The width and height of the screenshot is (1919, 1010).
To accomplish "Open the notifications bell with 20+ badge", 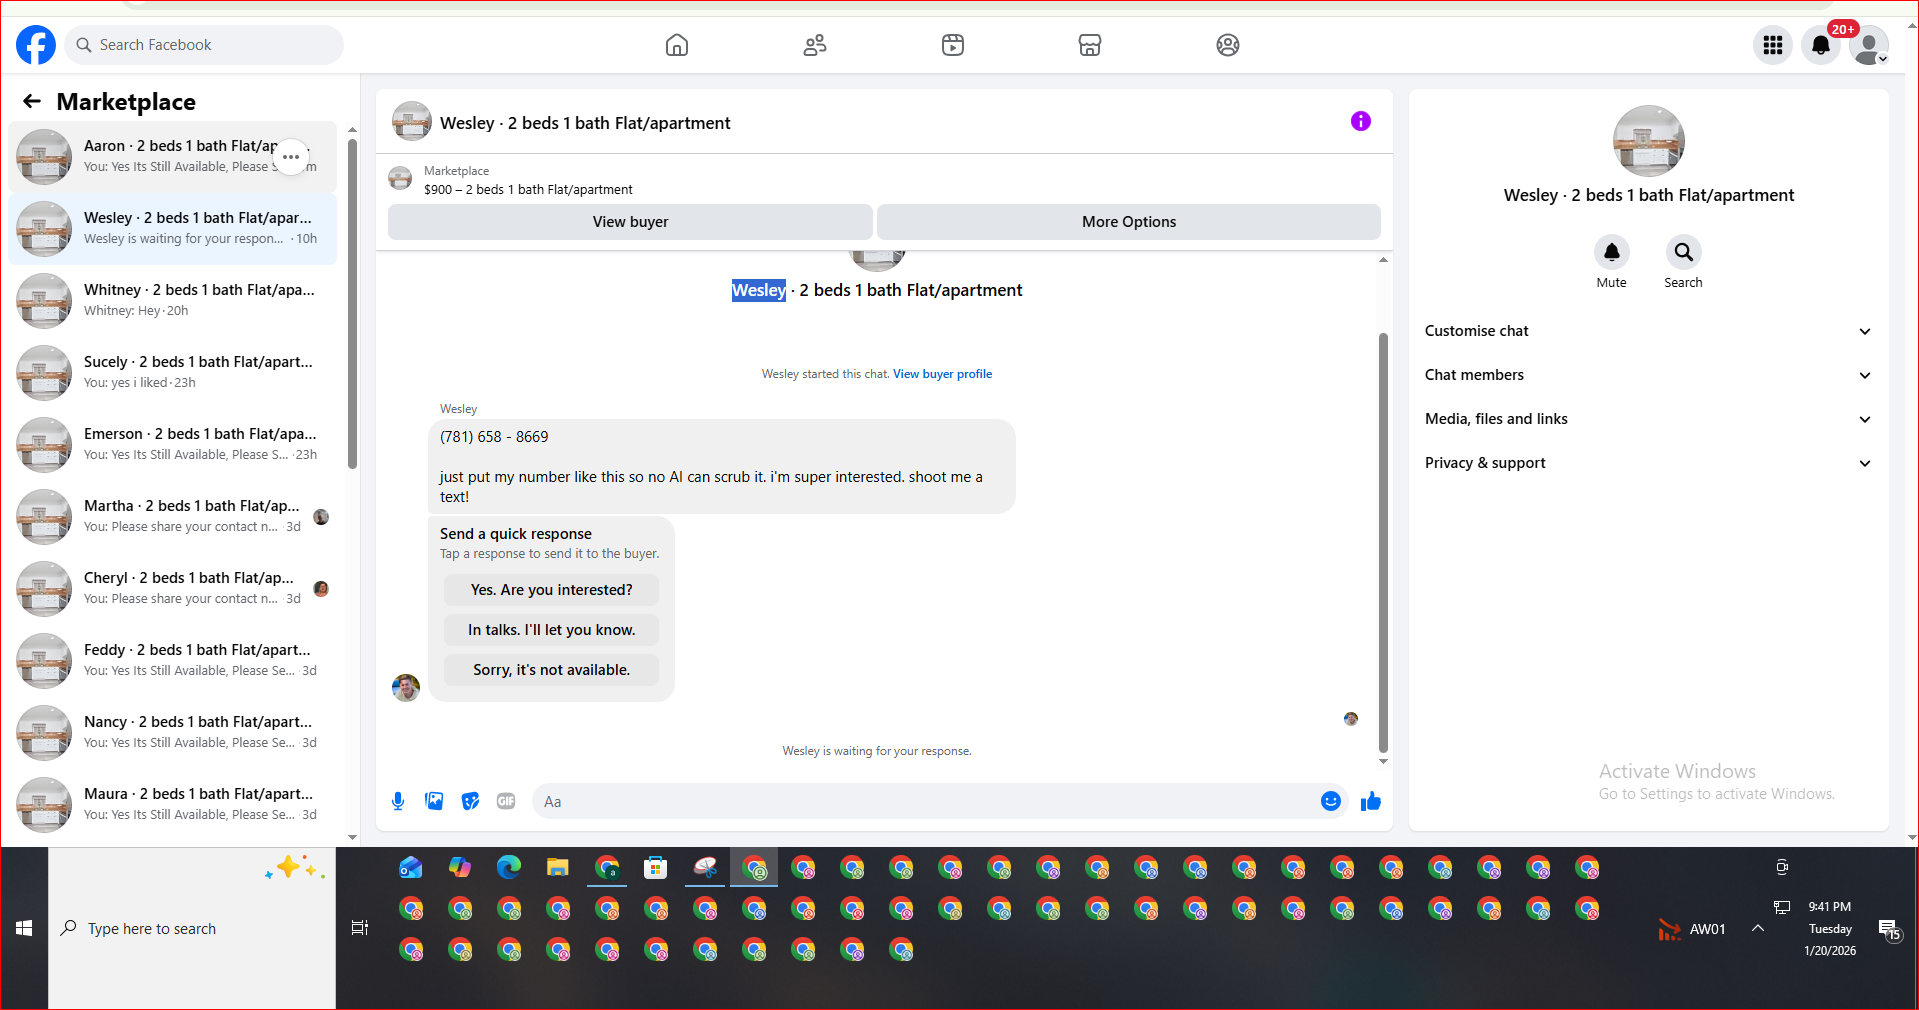I will pyautogui.click(x=1821, y=45).
